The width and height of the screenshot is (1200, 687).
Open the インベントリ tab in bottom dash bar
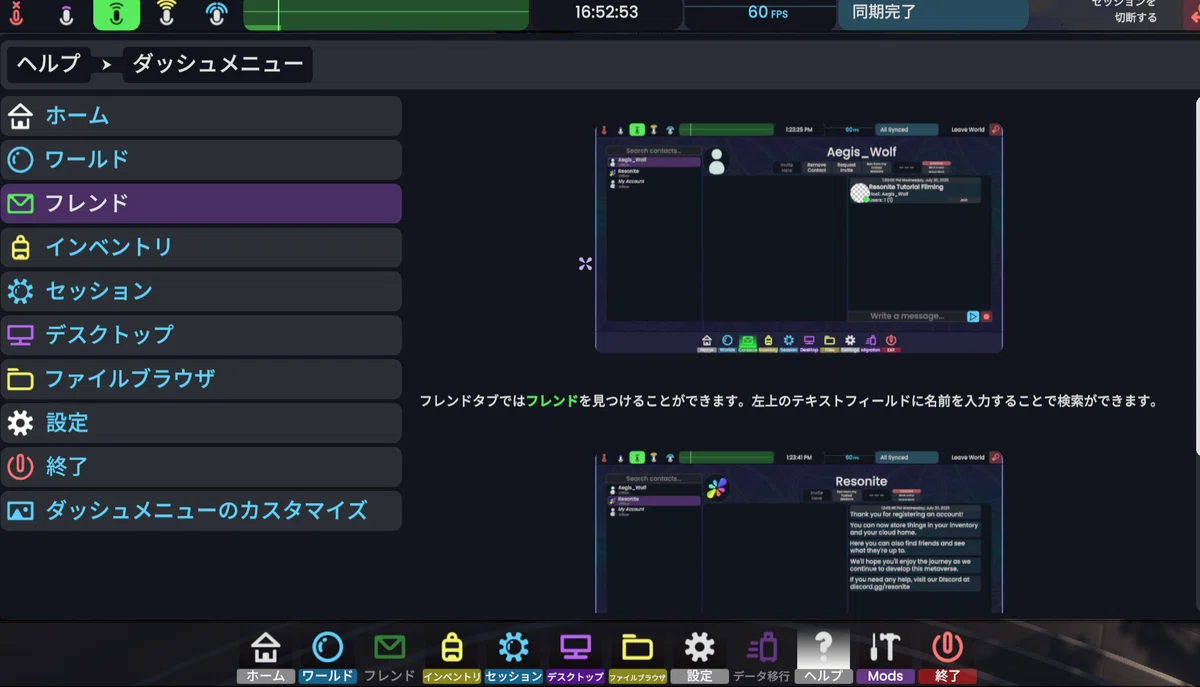point(451,656)
